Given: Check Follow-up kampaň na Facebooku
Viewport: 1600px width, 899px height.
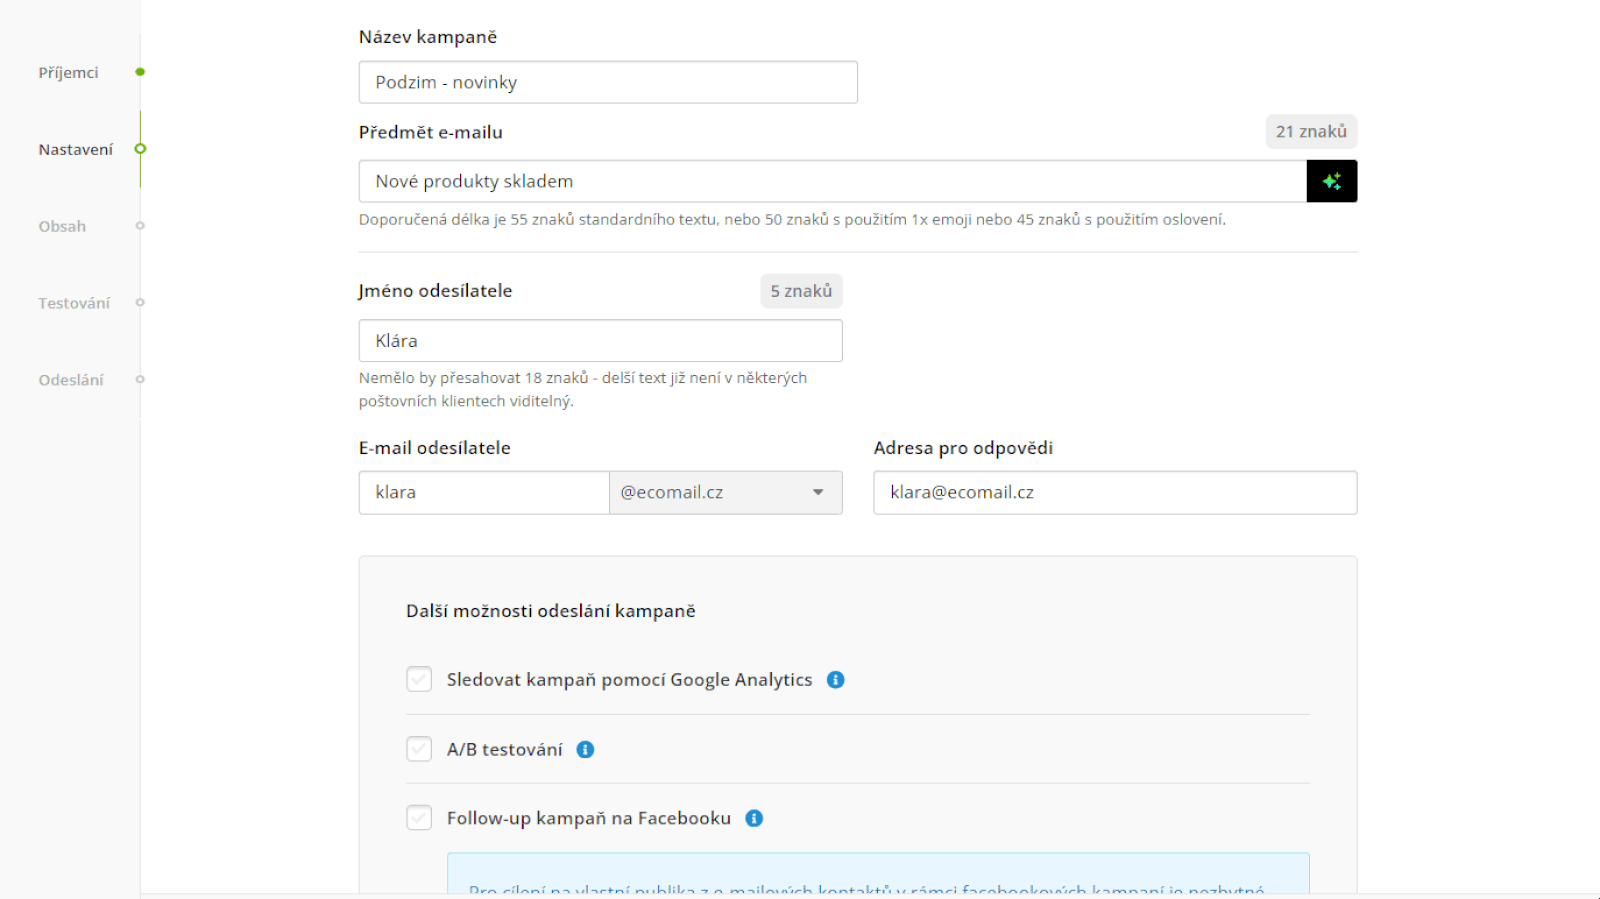Looking at the screenshot, I should [419, 818].
